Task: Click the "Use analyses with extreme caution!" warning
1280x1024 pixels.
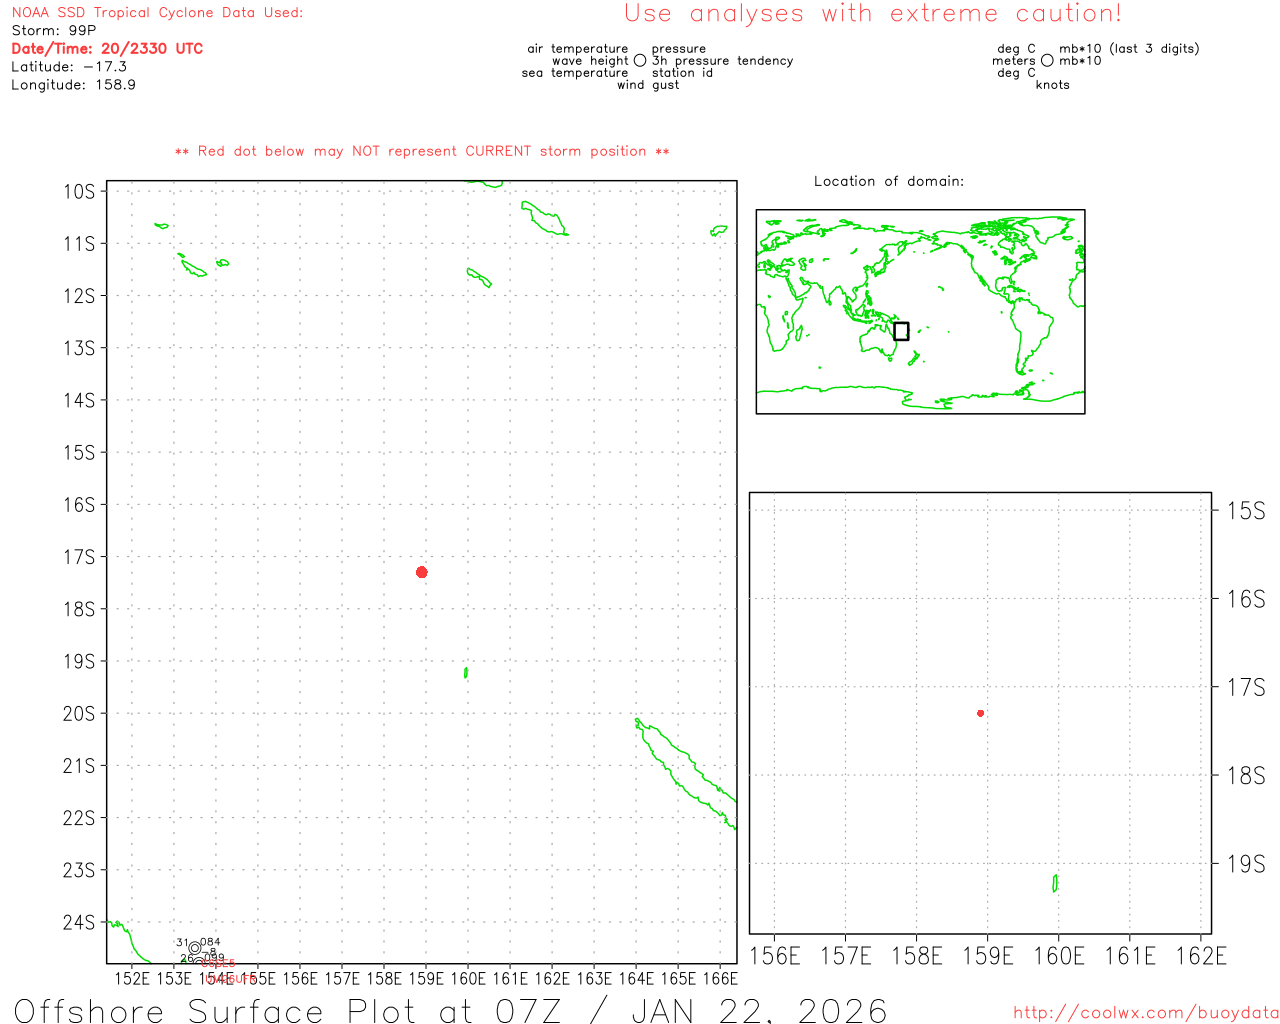Action: 873,14
